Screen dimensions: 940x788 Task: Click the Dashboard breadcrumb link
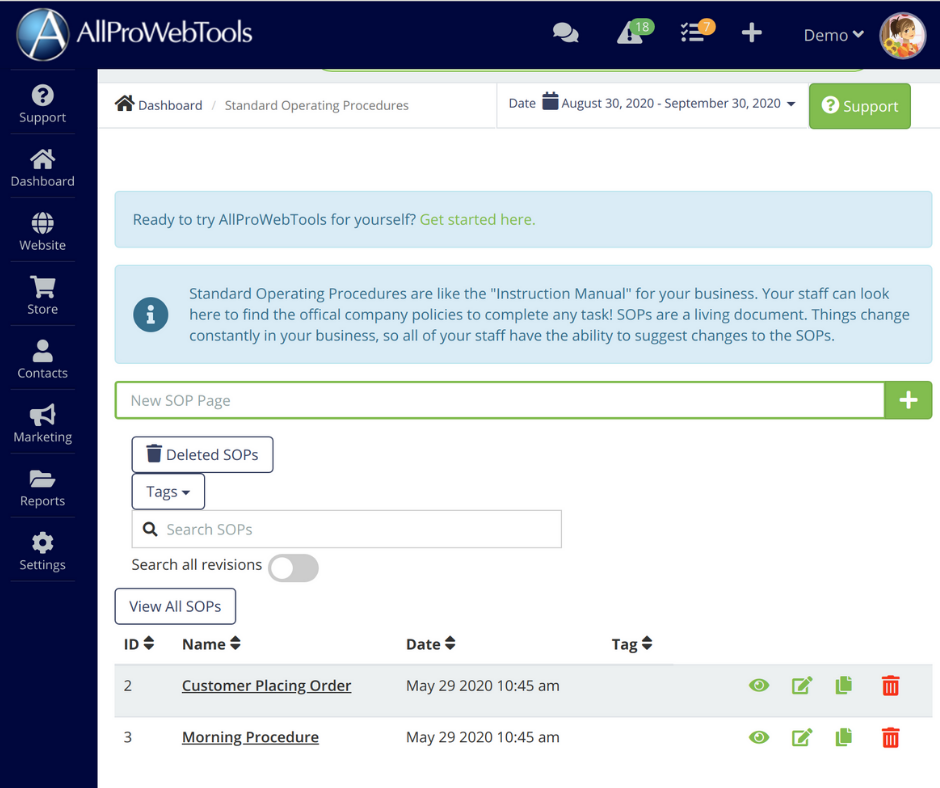pyautogui.click(x=170, y=106)
